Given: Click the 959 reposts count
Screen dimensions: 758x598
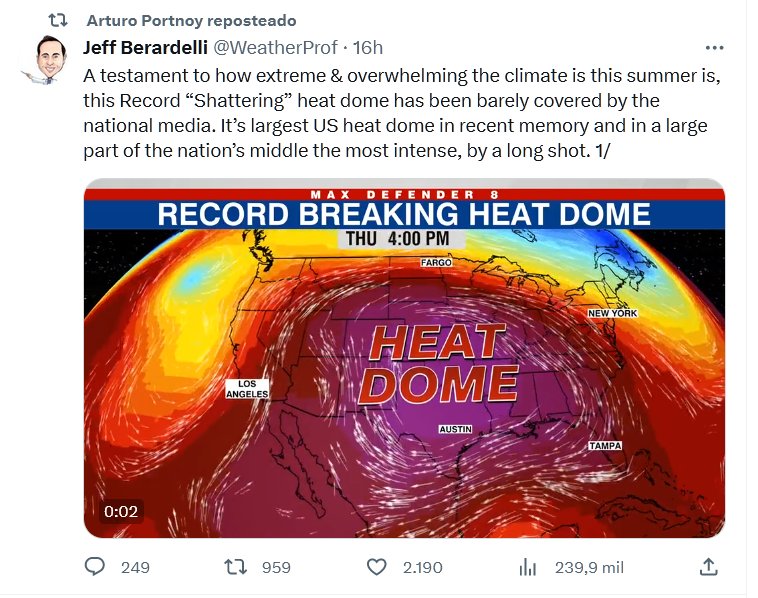Looking at the screenshot, I should (x=276, y=567).
